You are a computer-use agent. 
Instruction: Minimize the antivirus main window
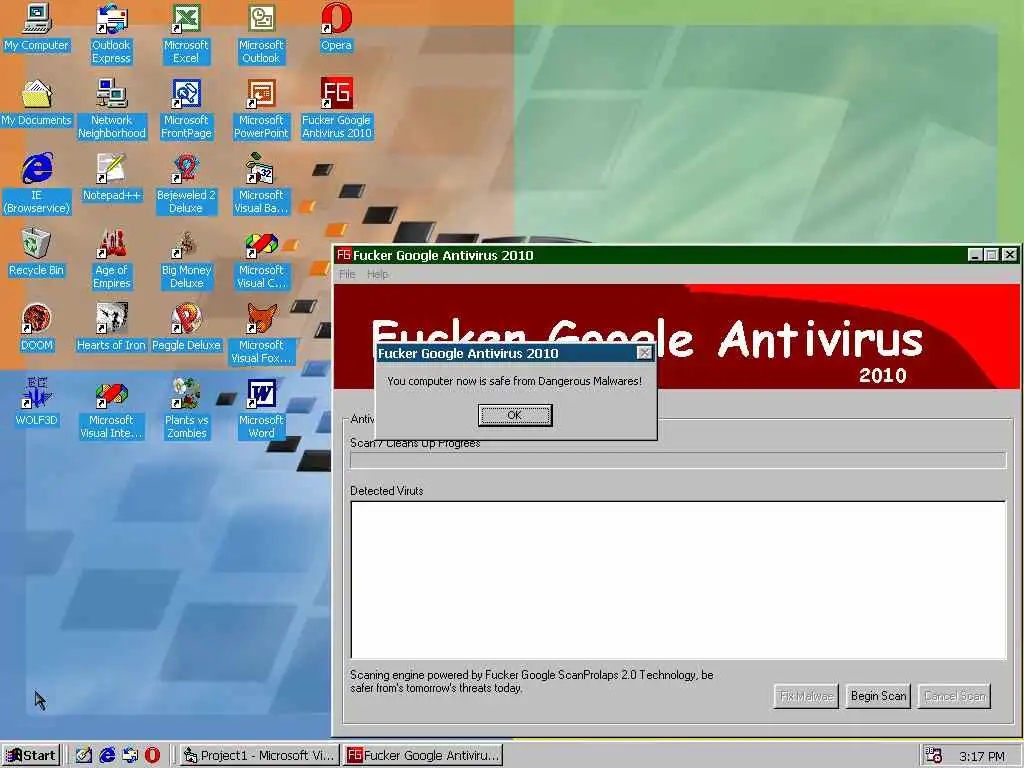click(974, 255)
